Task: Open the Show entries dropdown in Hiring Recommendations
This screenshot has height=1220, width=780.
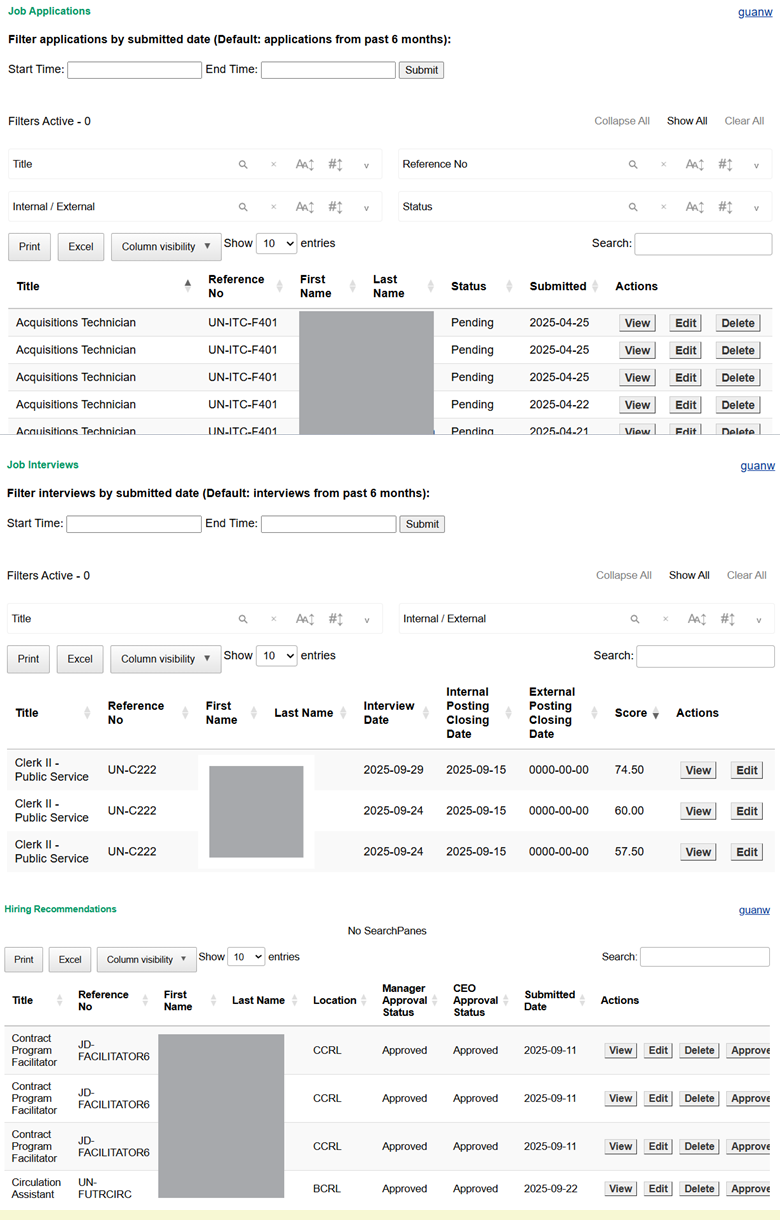Action: 246,957
